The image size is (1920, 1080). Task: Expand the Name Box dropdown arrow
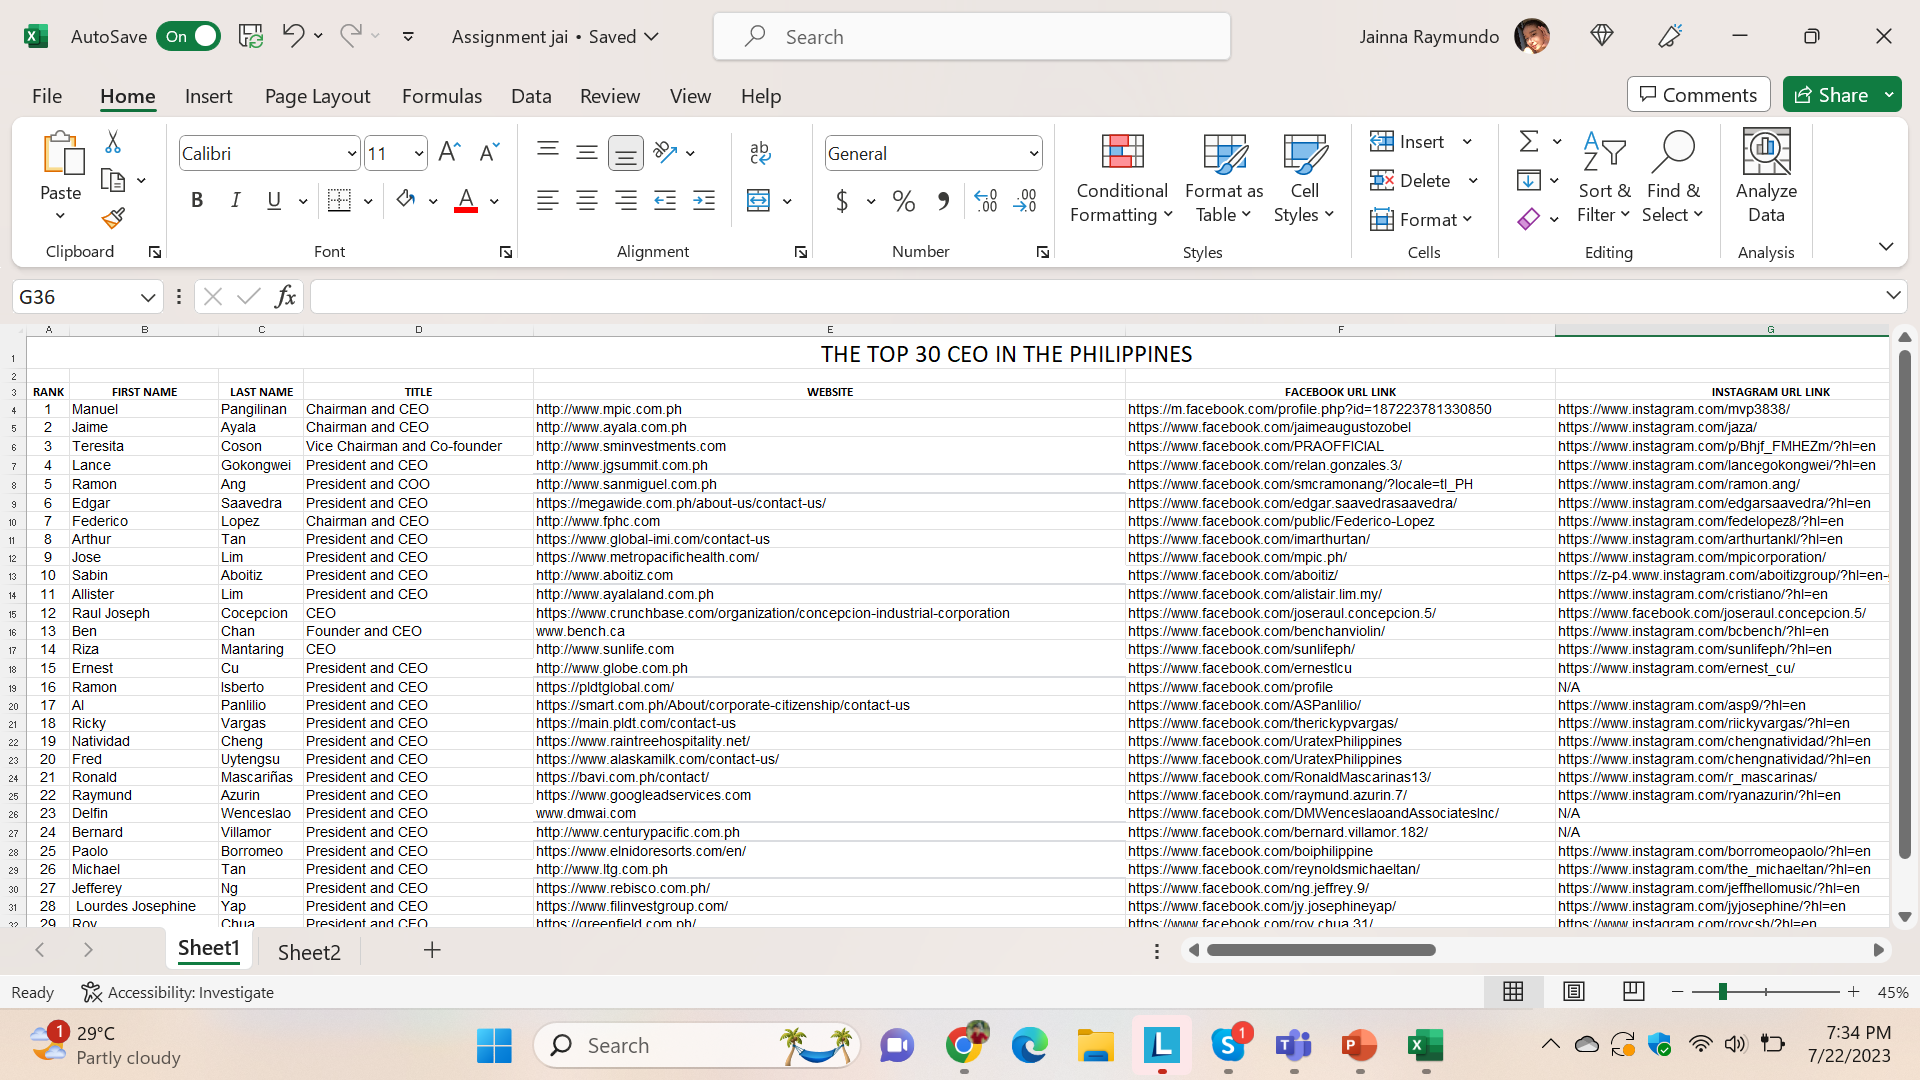point(148,297)
